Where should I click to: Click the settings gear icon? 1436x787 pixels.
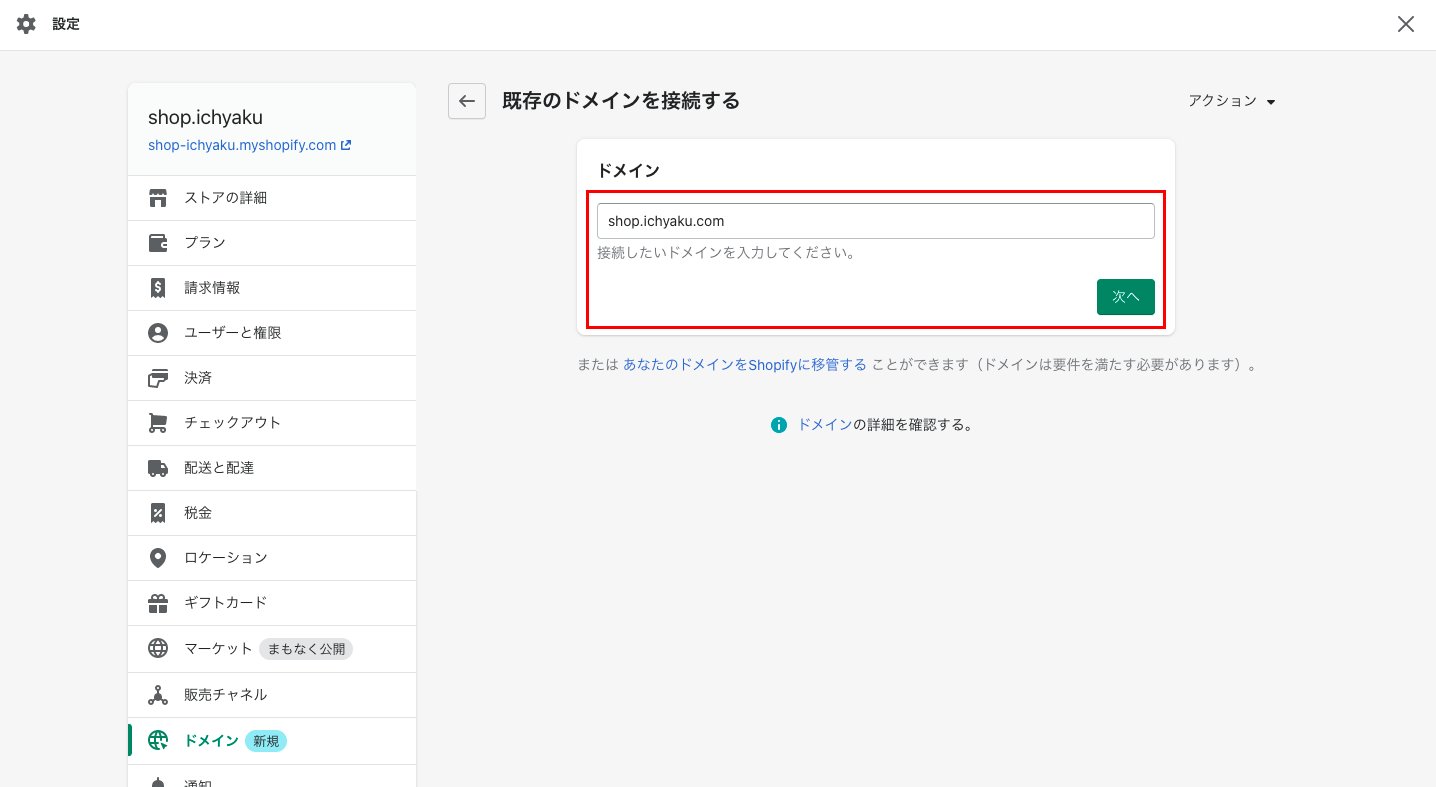26,24
